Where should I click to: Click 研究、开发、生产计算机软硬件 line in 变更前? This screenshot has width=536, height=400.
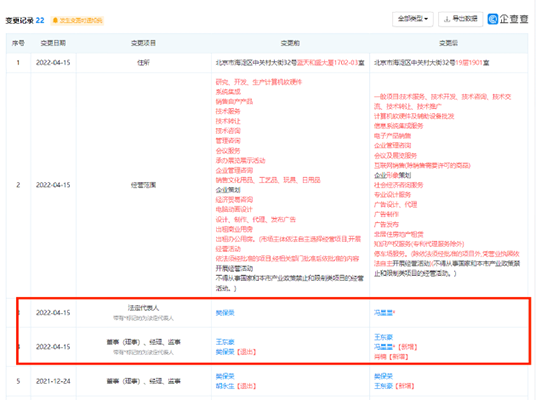[259, 82]
